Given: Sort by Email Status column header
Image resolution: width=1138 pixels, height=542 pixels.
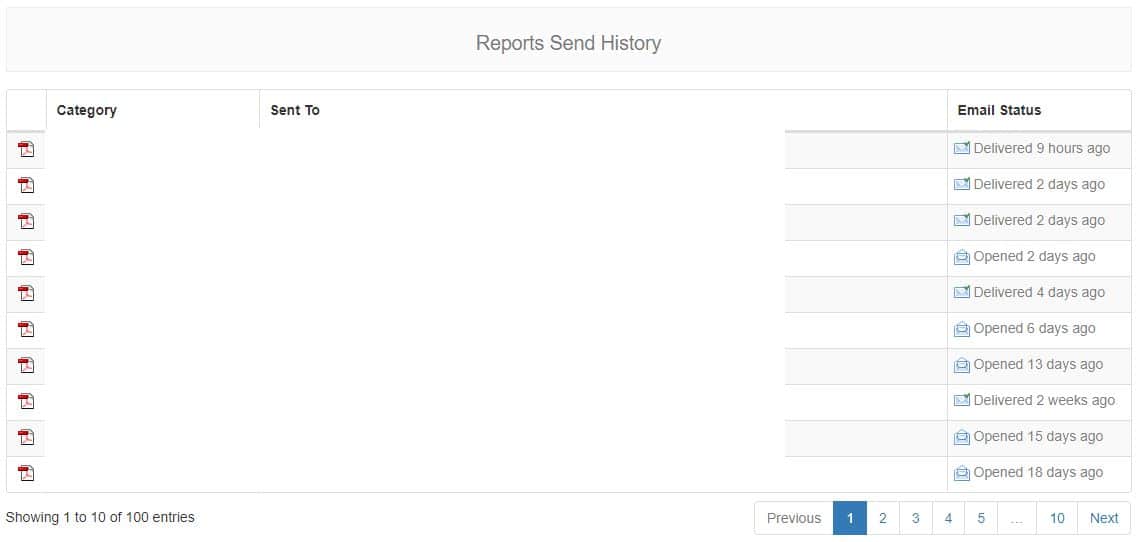Looking at the screenshot, I should click(x=999, y=110).
